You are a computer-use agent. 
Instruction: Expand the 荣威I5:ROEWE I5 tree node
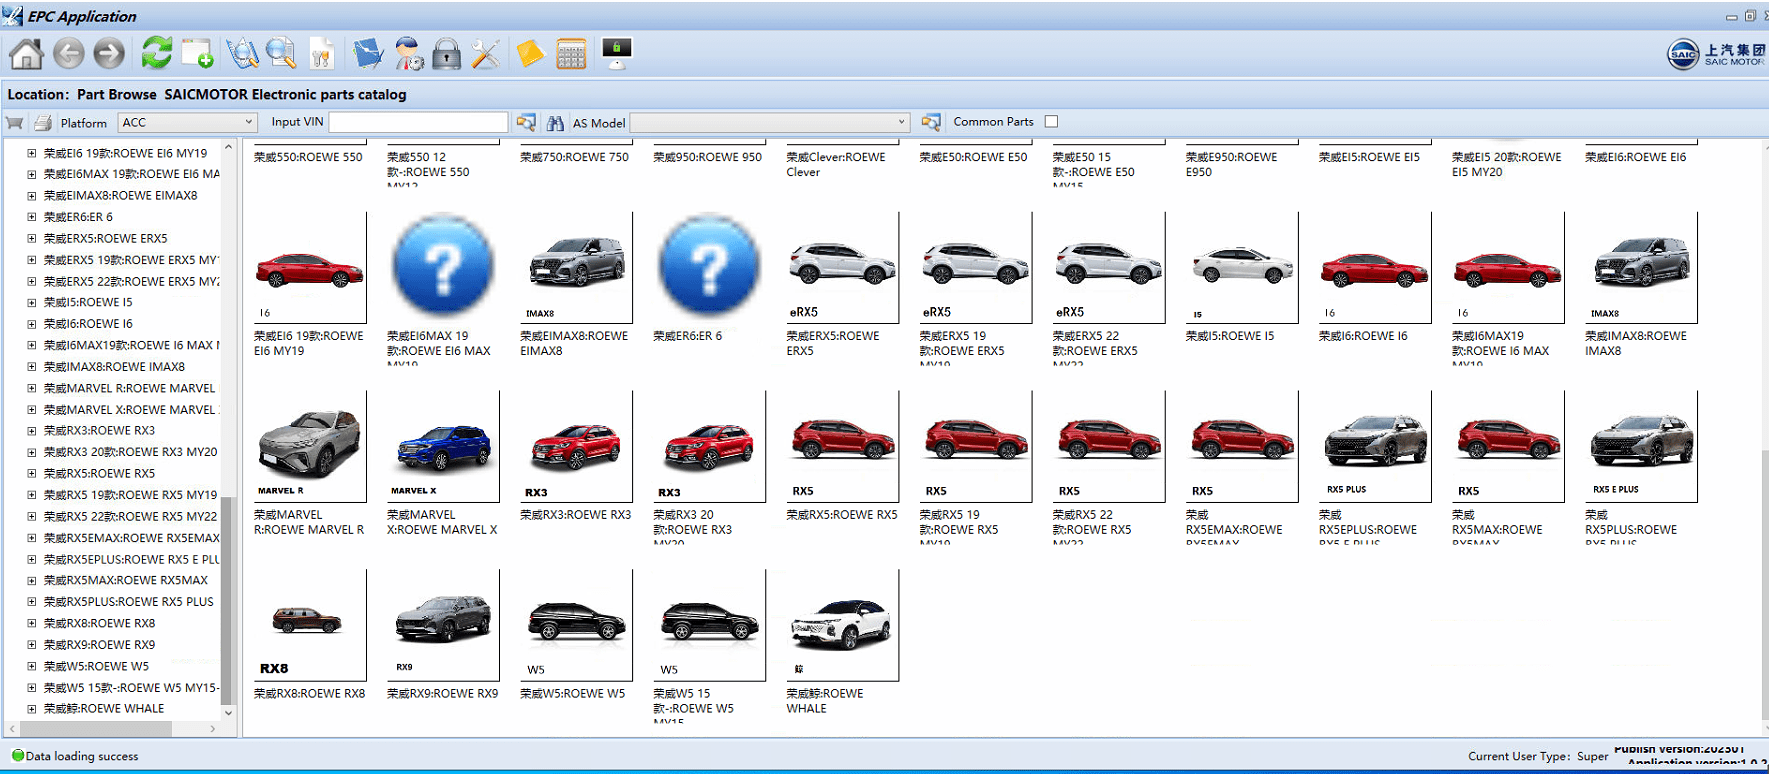(32, 302)
